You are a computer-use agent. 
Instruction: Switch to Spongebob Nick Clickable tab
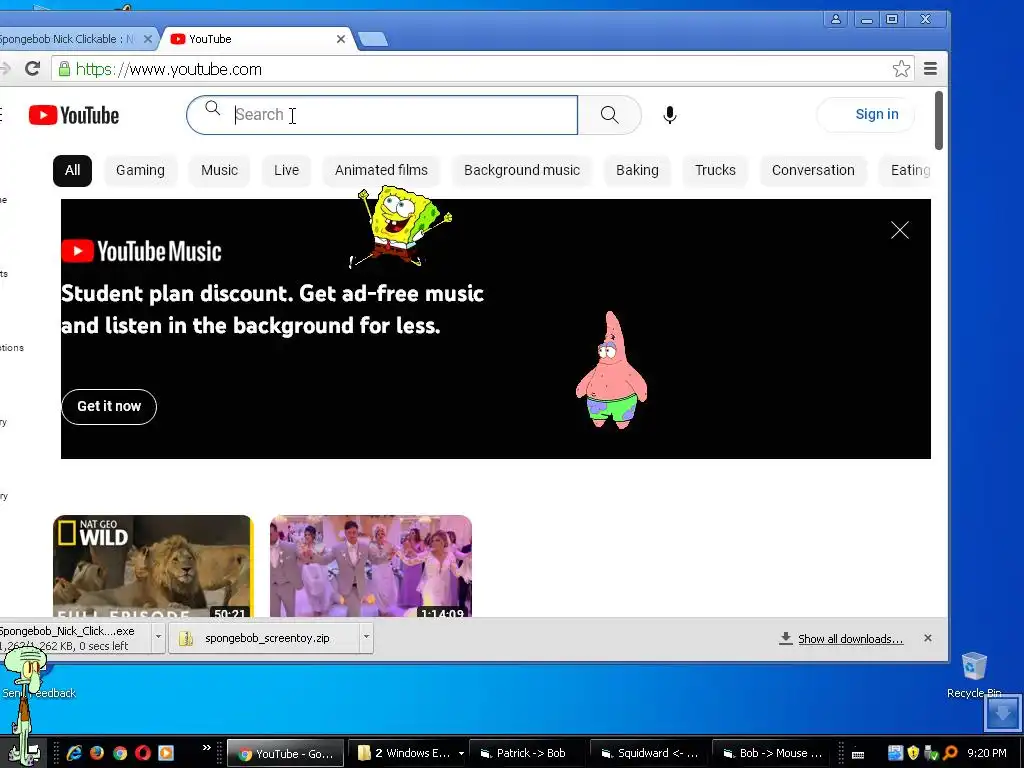[x=72, y=39]
